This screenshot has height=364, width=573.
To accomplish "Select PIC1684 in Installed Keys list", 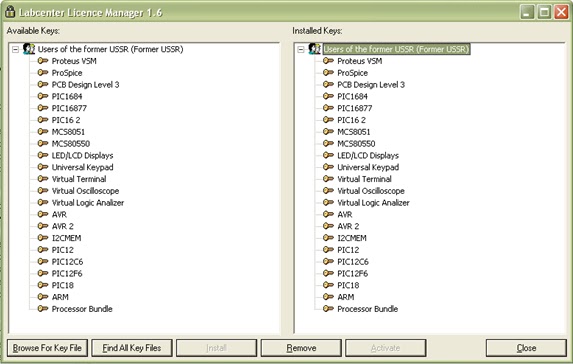I will tap(352, 96).
